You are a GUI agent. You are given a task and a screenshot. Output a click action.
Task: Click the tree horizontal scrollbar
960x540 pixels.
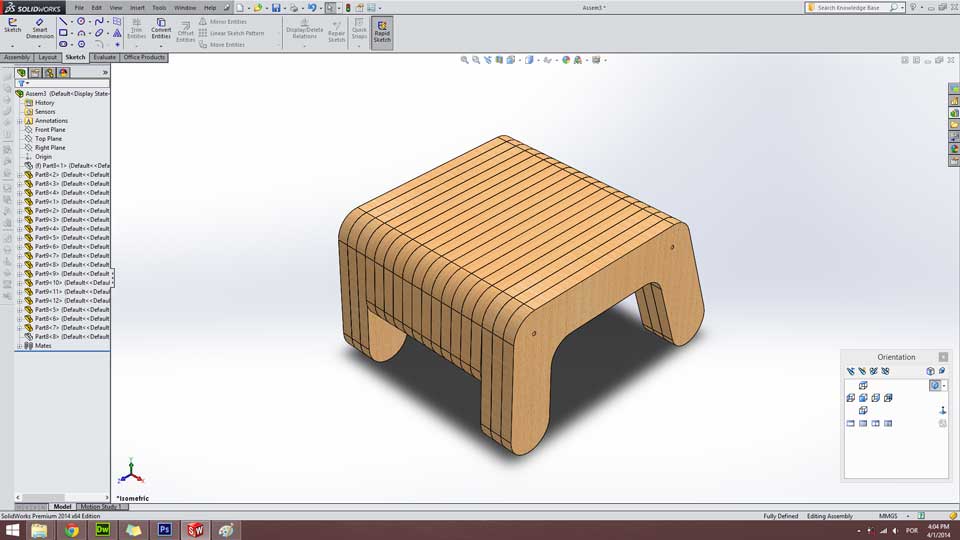pyautogui.click(x=62, y=498)
